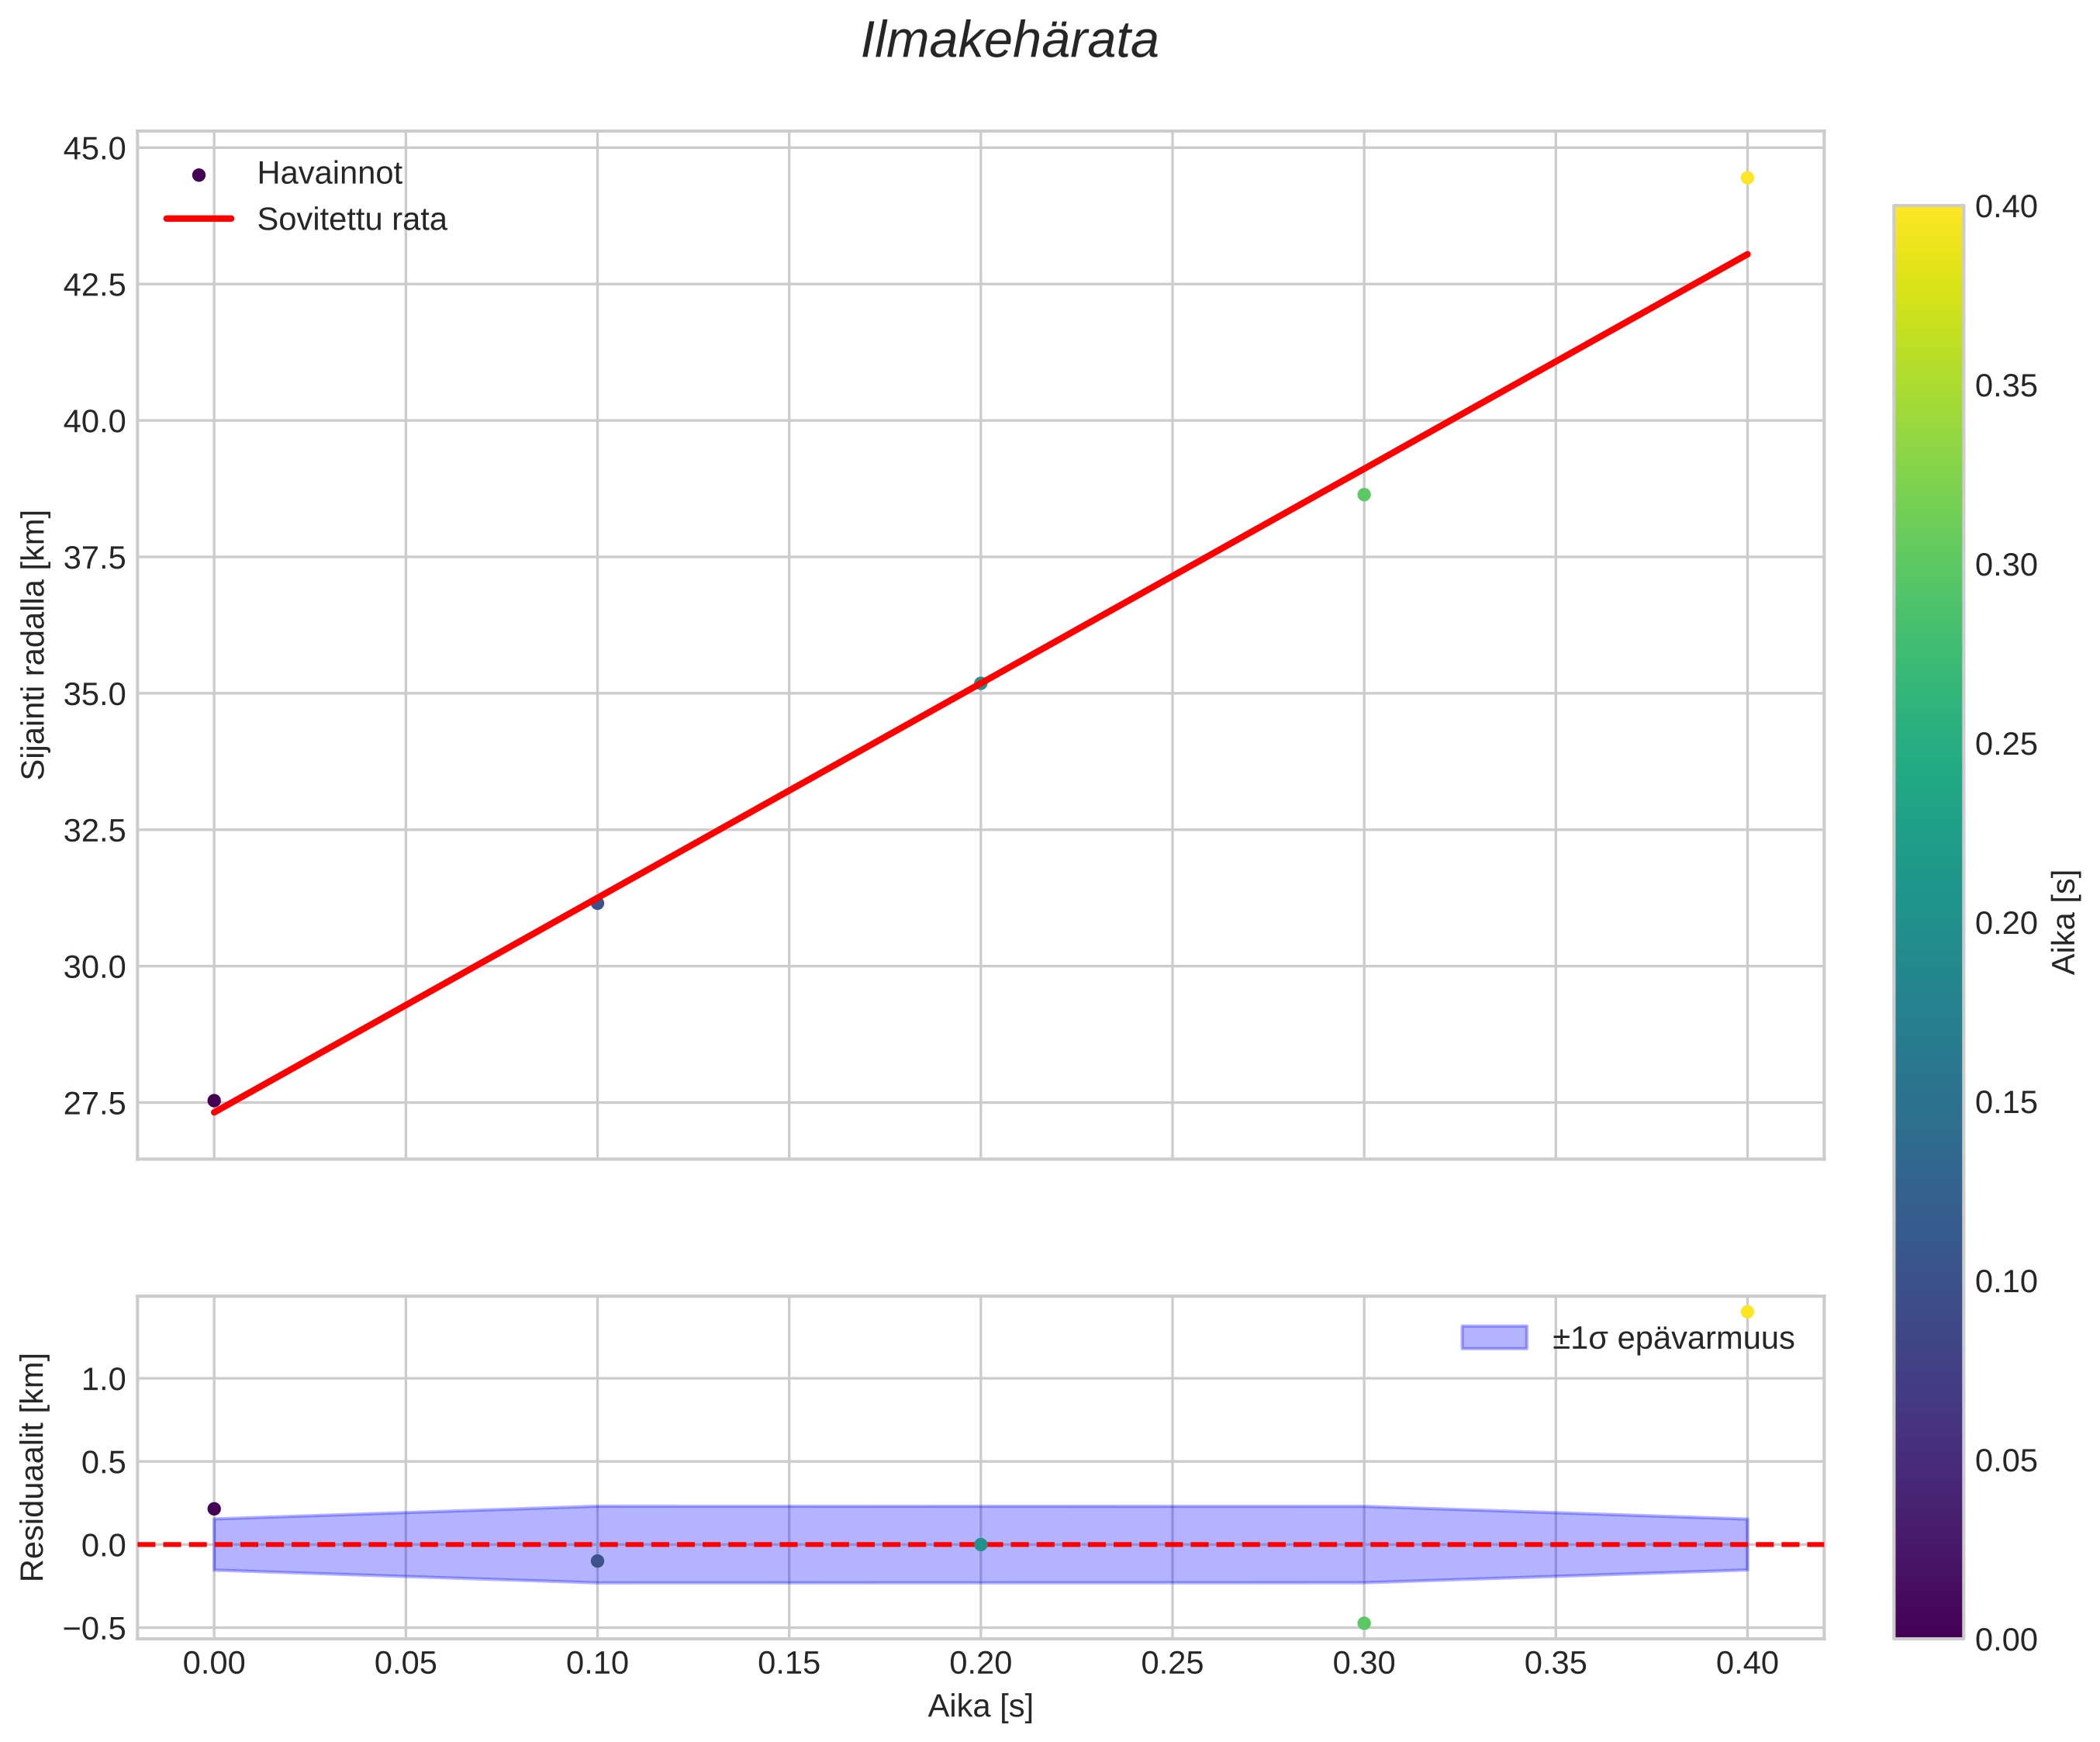Click the Havainnot legend text

(329, 173)
